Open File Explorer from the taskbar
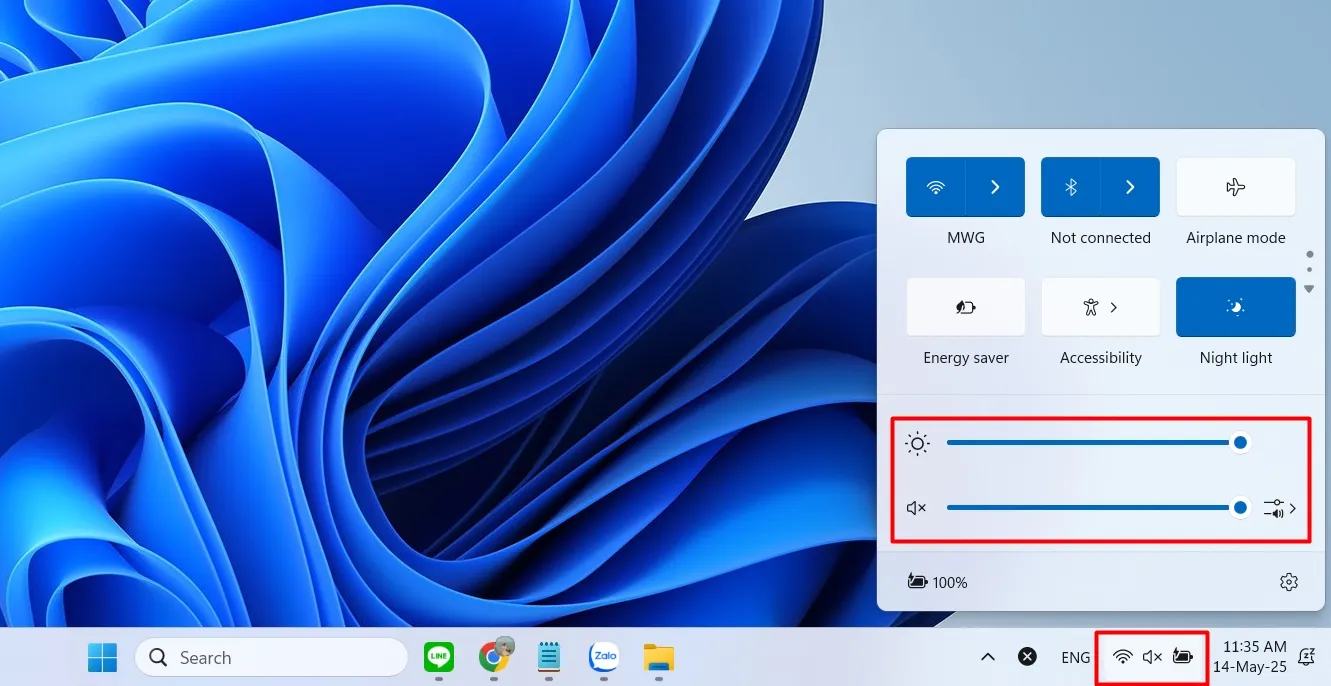Screen dimensions: 1331x686 [658, 657]
